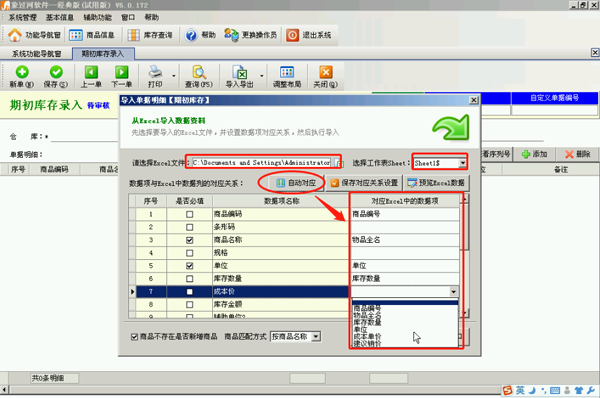This screenshot has height=398, width=600.
Task: Click the 保存对应关系设置 button
Action: tap(364, 183)
